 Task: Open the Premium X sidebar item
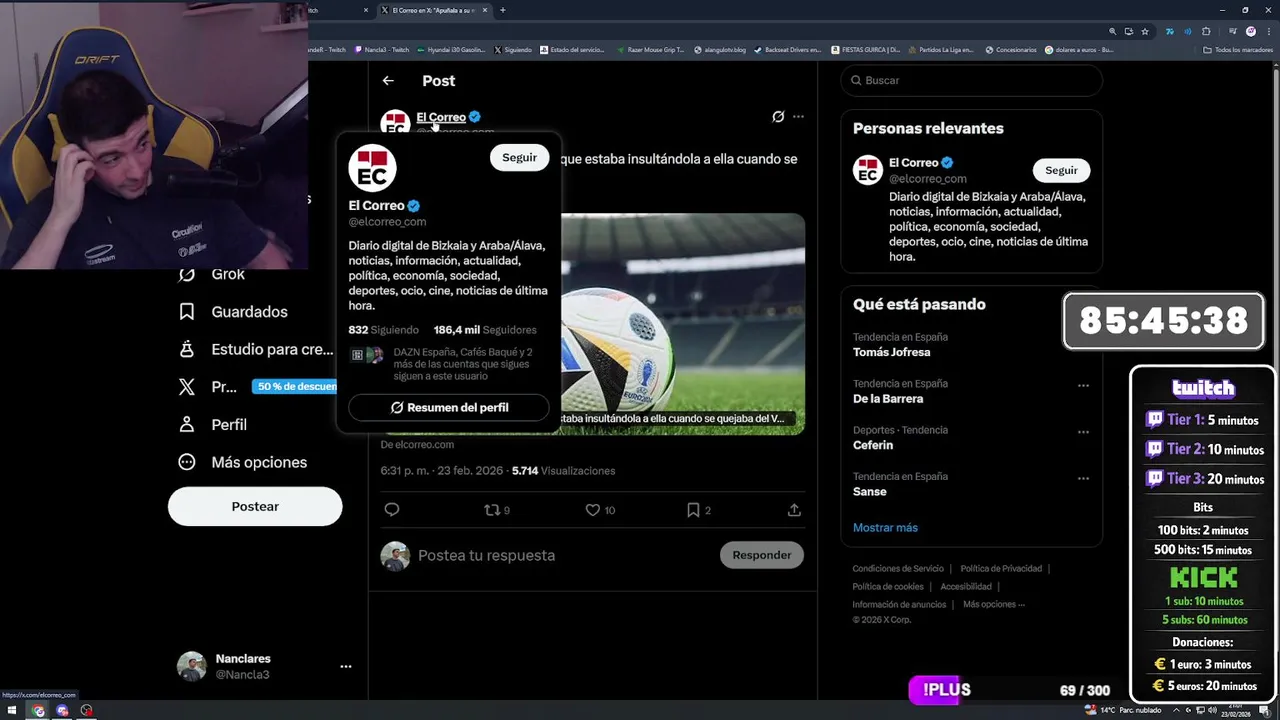(256, 387)
